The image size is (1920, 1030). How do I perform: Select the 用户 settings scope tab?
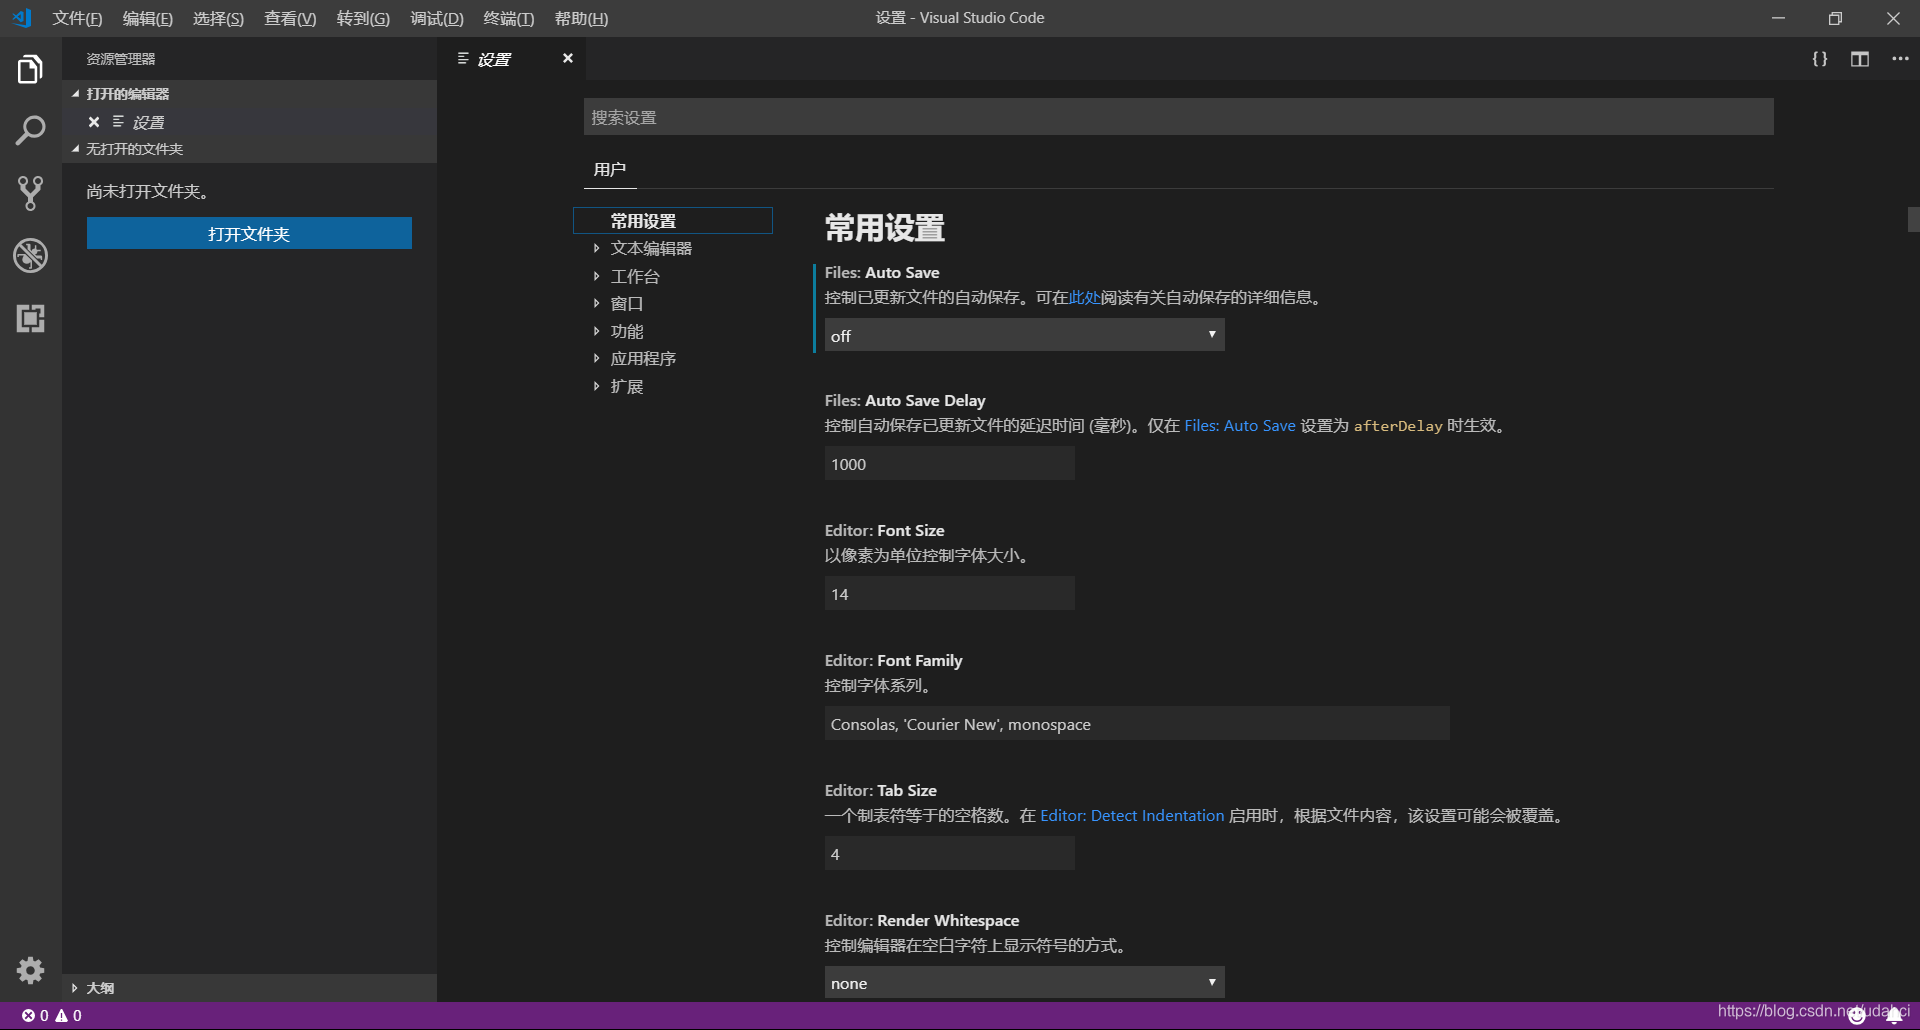pos(610,169)
